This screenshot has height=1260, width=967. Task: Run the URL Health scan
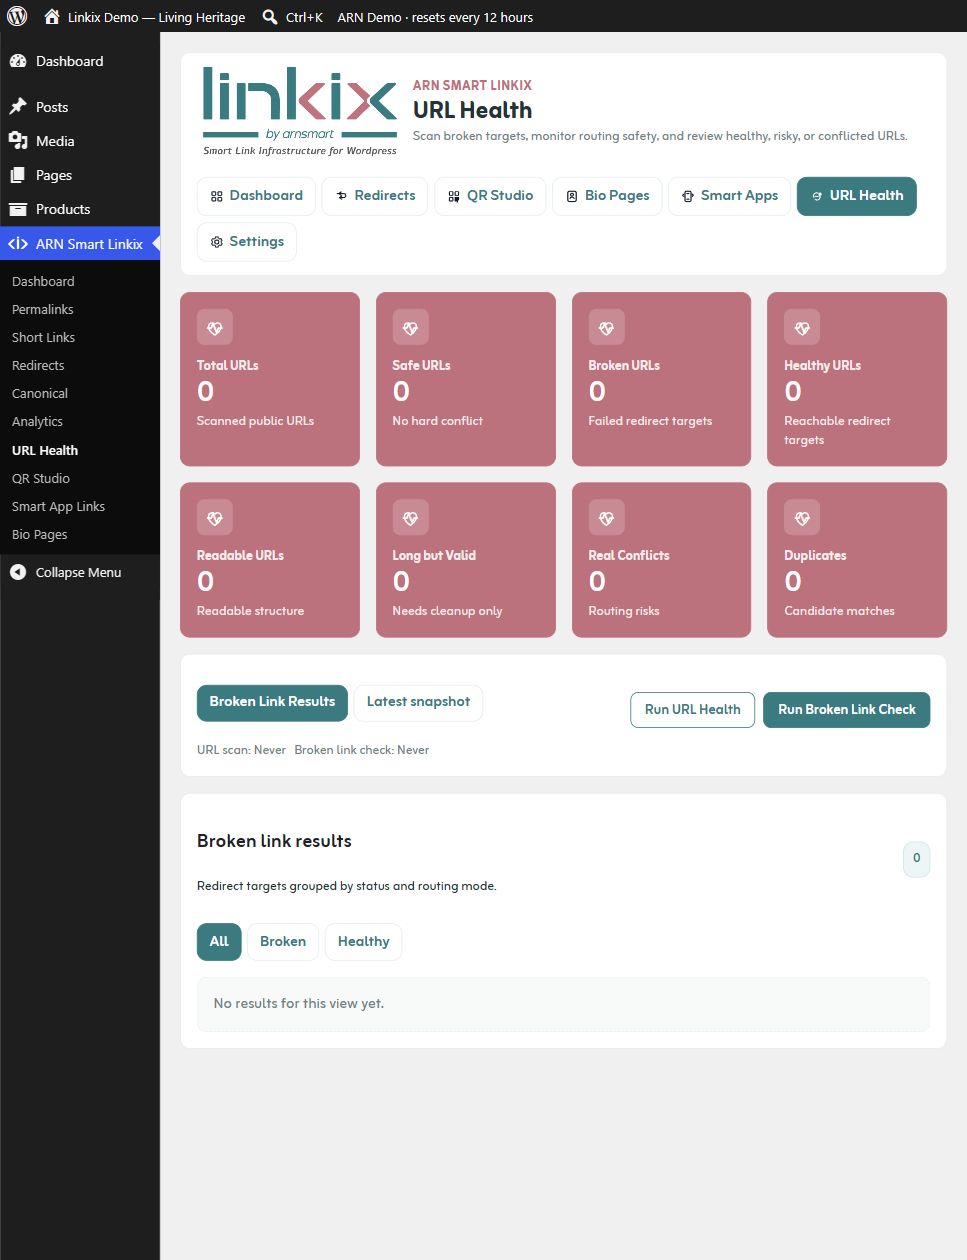[692, 710]
